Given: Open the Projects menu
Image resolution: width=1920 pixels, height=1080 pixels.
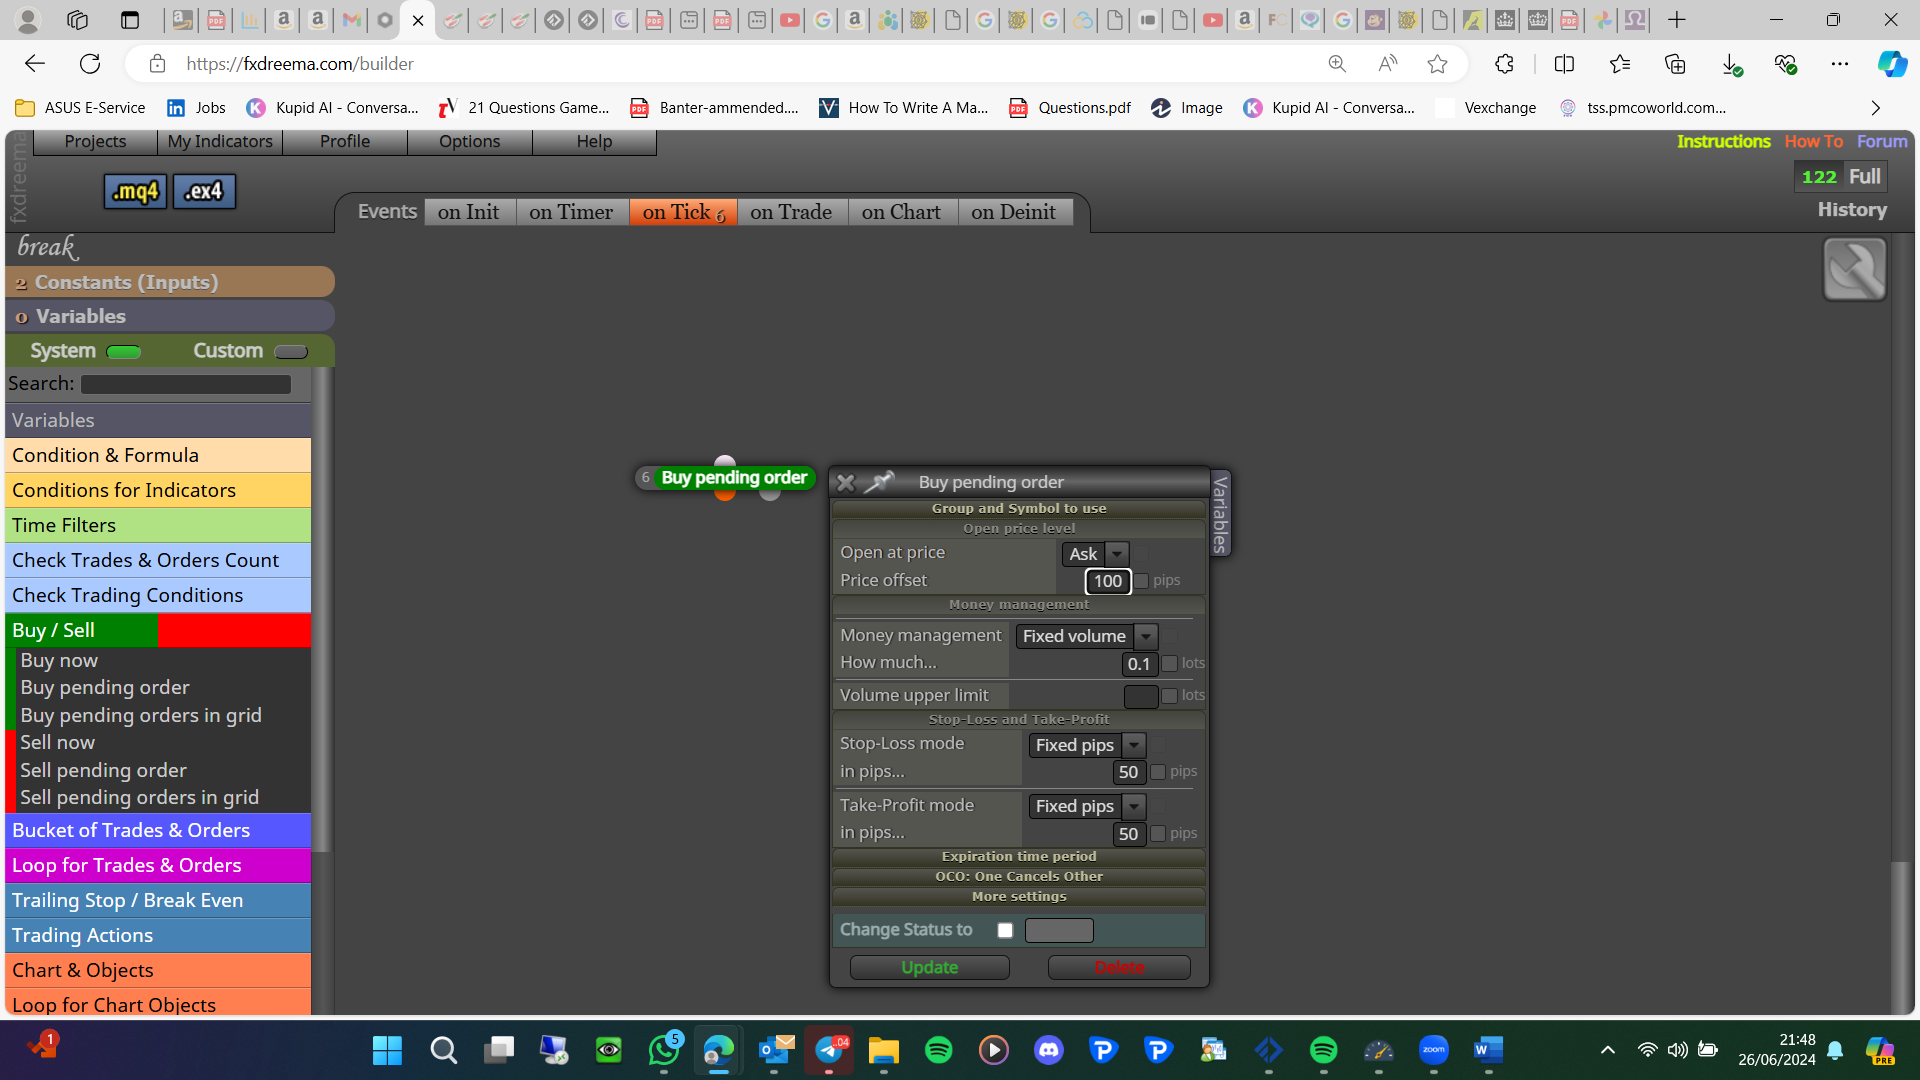Looking at the screenshot, I should (95, 142).
